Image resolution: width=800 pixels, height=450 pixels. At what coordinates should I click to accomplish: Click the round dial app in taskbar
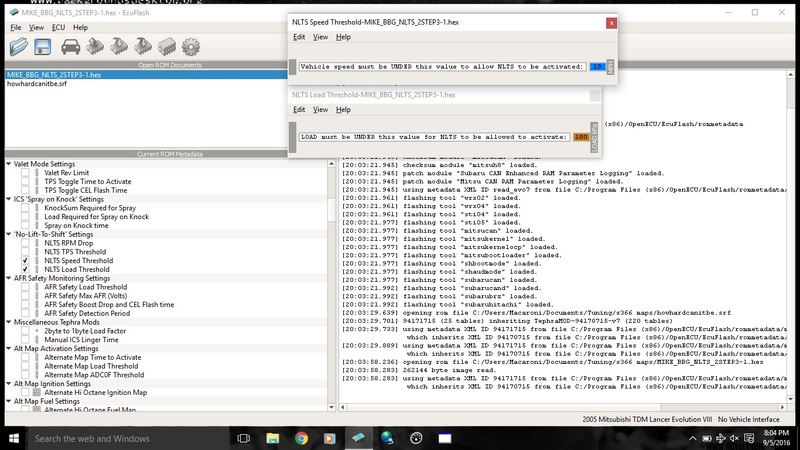416,438
